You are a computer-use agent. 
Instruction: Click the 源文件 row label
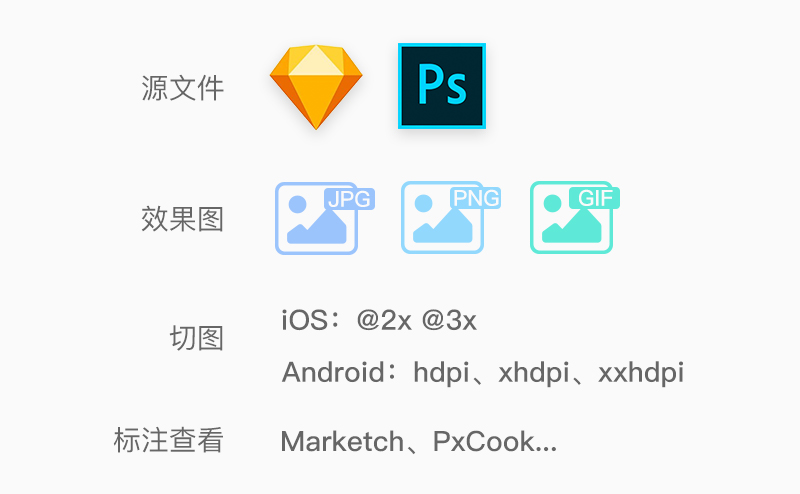(183, 88)
